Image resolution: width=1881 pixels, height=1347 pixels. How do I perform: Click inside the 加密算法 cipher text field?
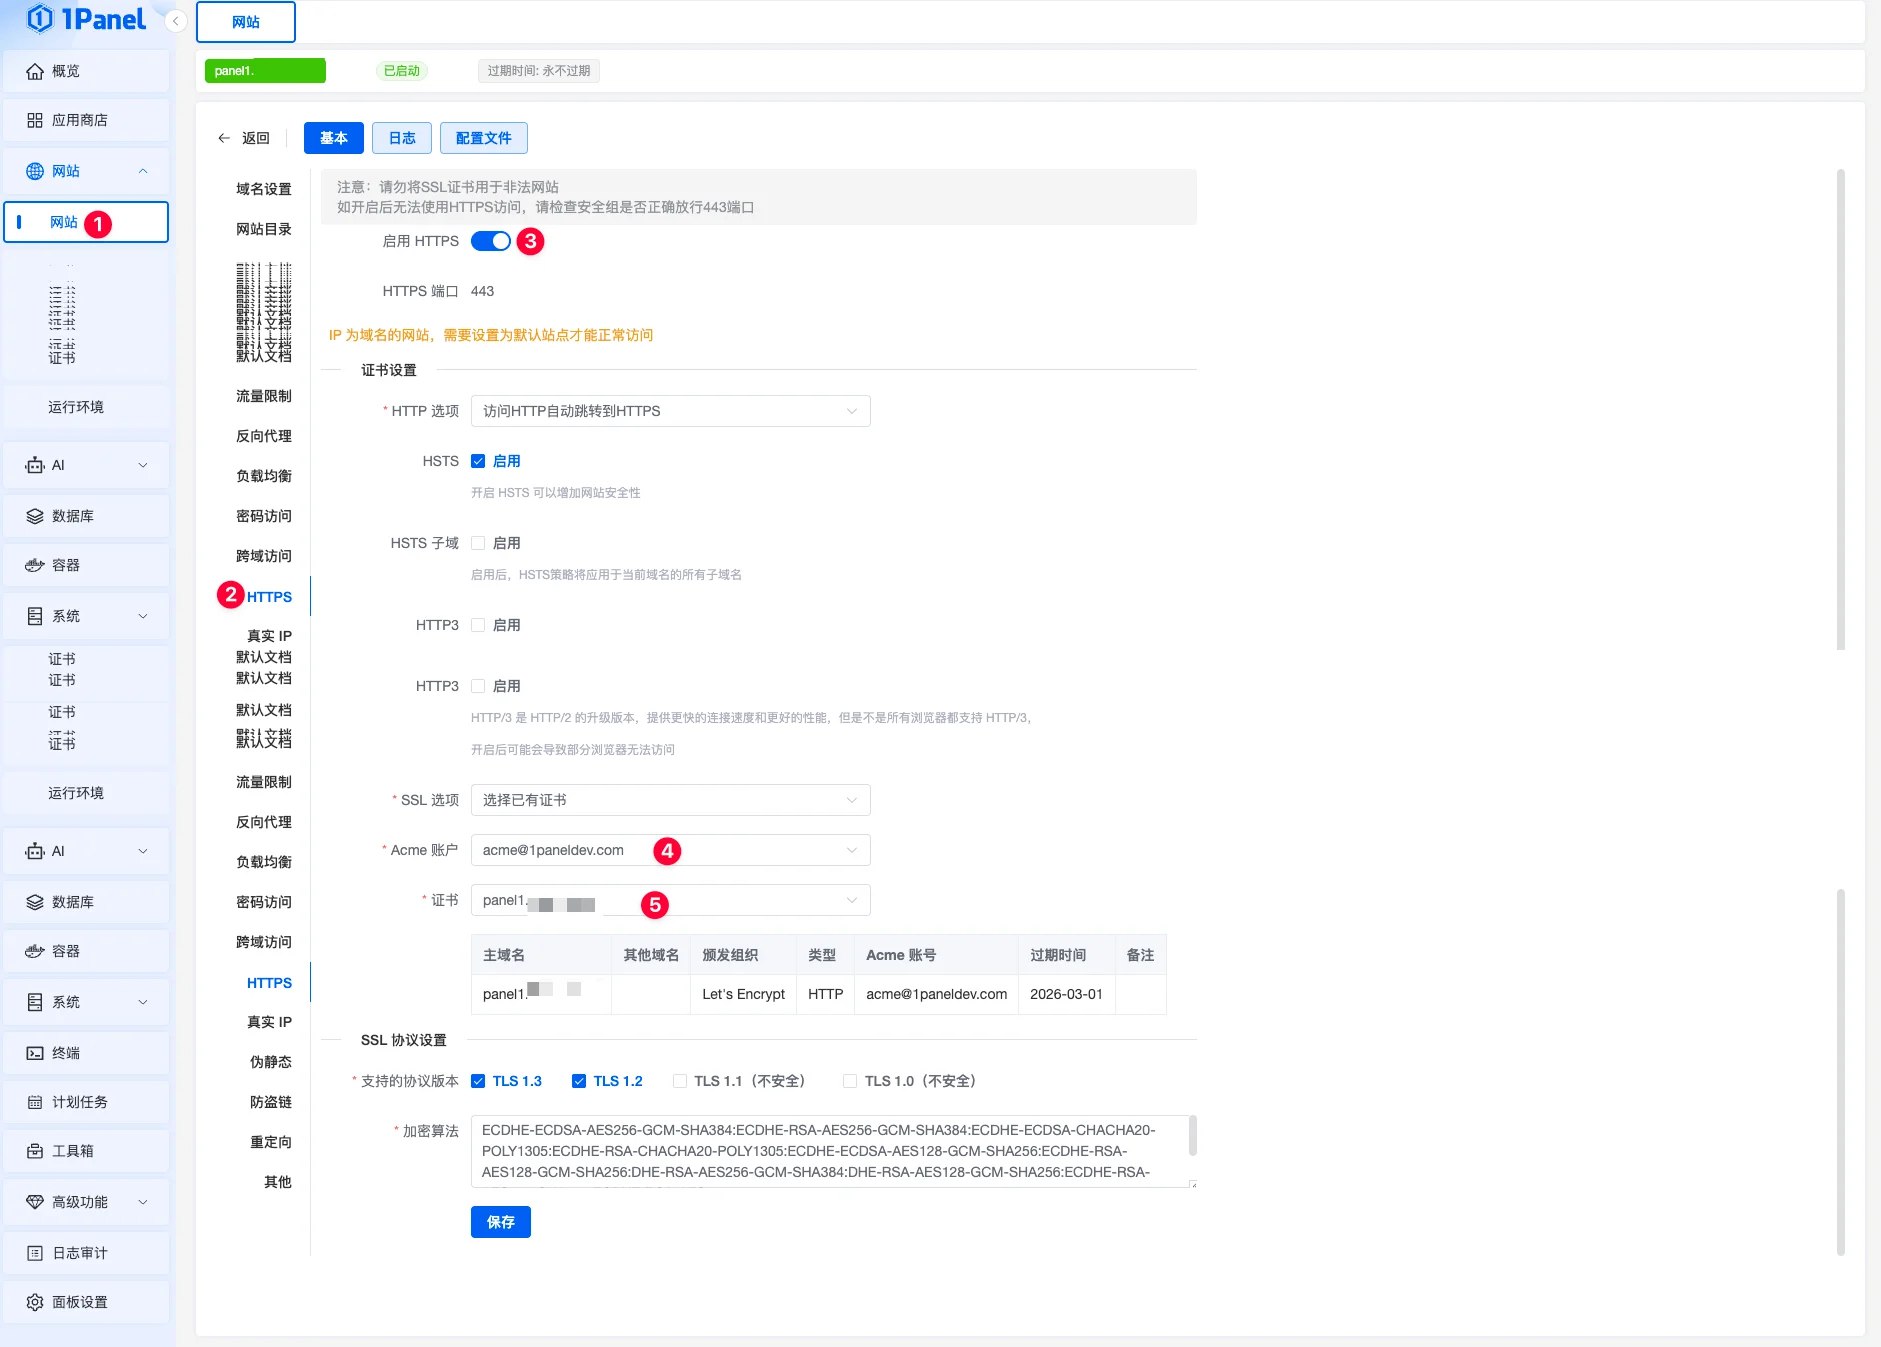coord(820,1151)
